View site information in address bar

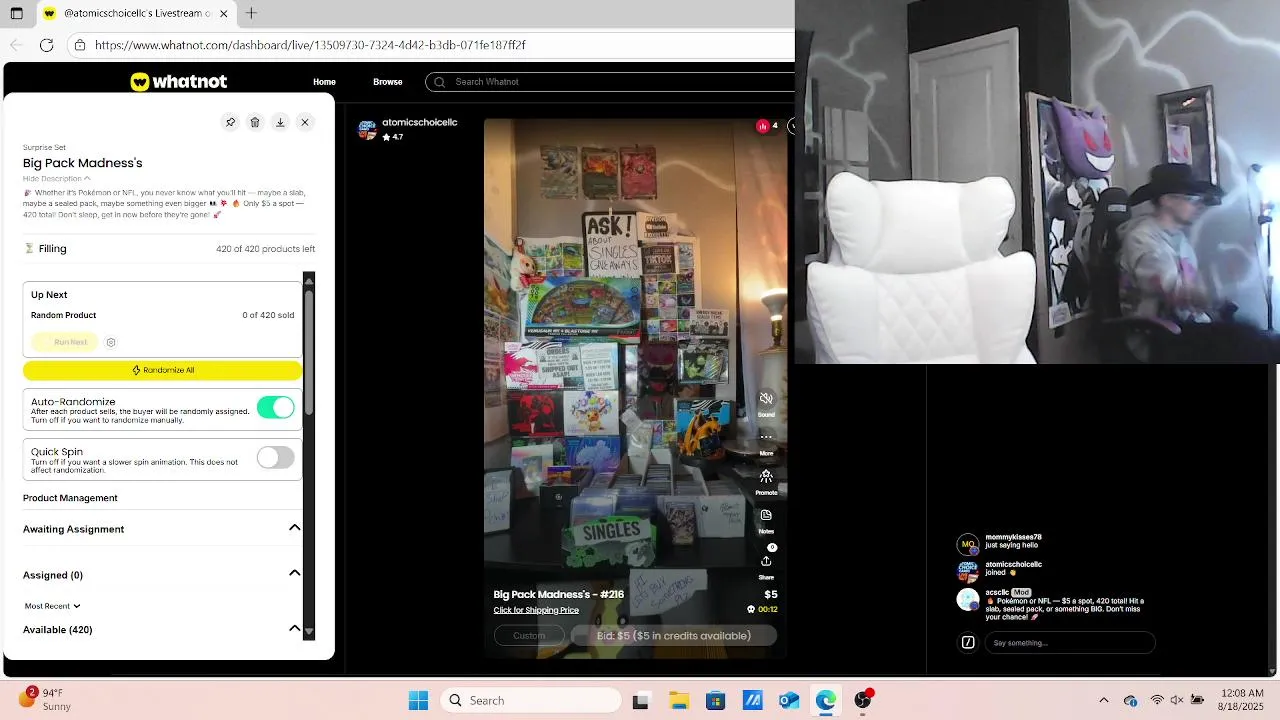[80, 45]
